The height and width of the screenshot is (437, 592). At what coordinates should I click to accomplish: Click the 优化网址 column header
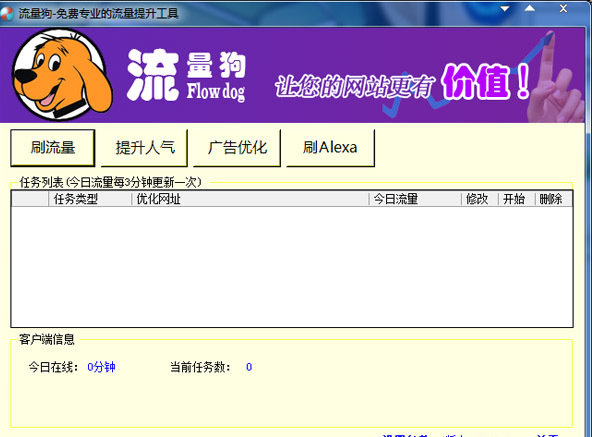click(x=250, y=199)
